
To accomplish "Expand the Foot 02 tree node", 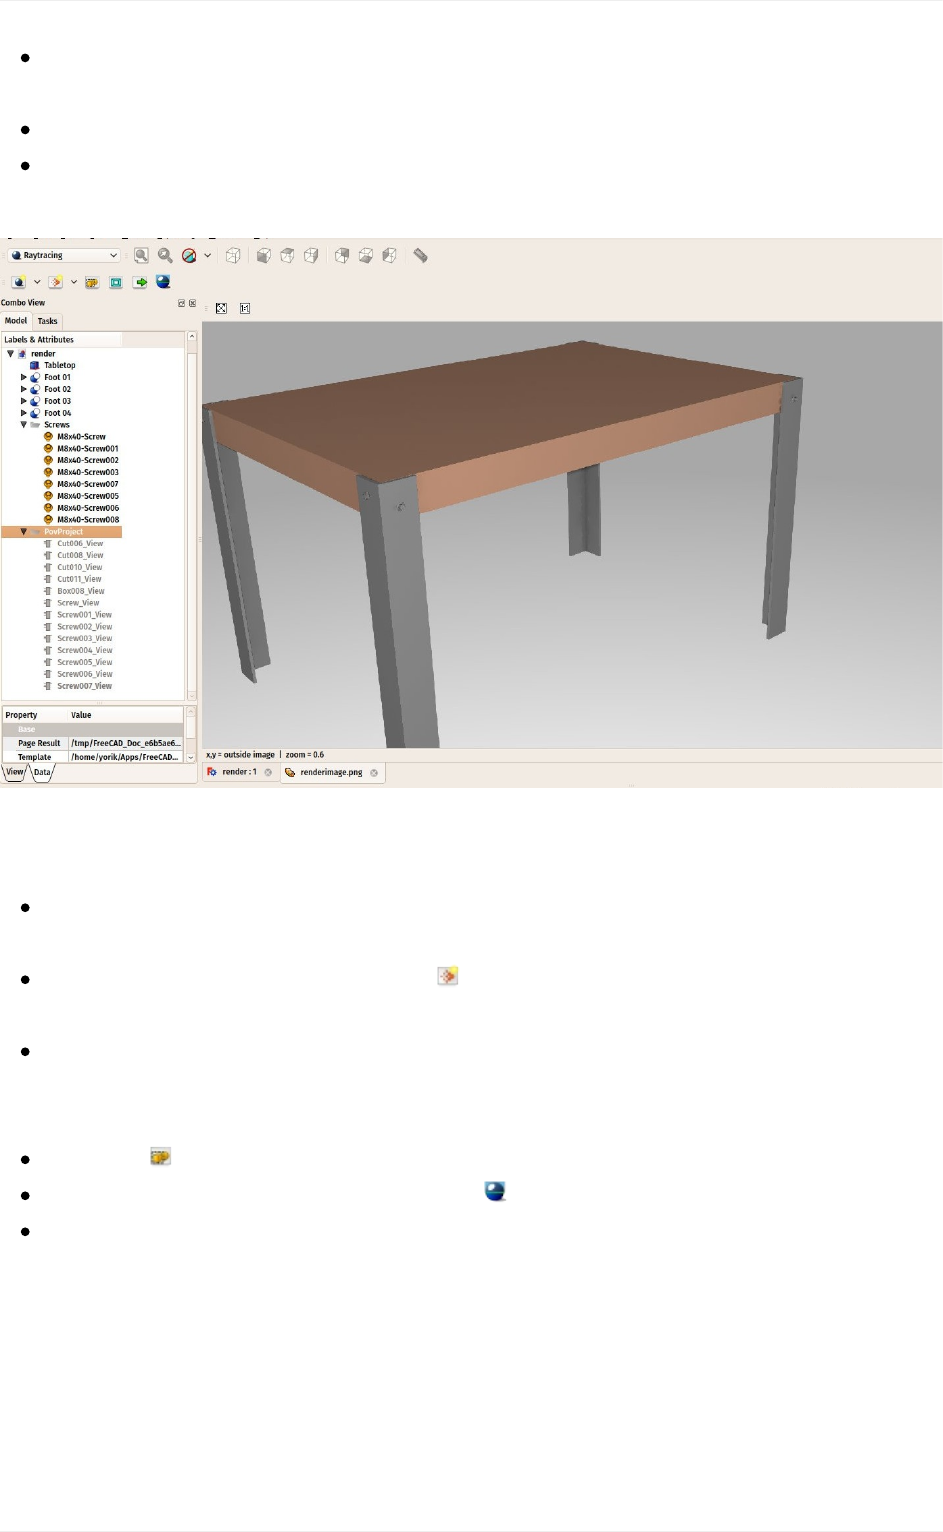I will (23, 389).
